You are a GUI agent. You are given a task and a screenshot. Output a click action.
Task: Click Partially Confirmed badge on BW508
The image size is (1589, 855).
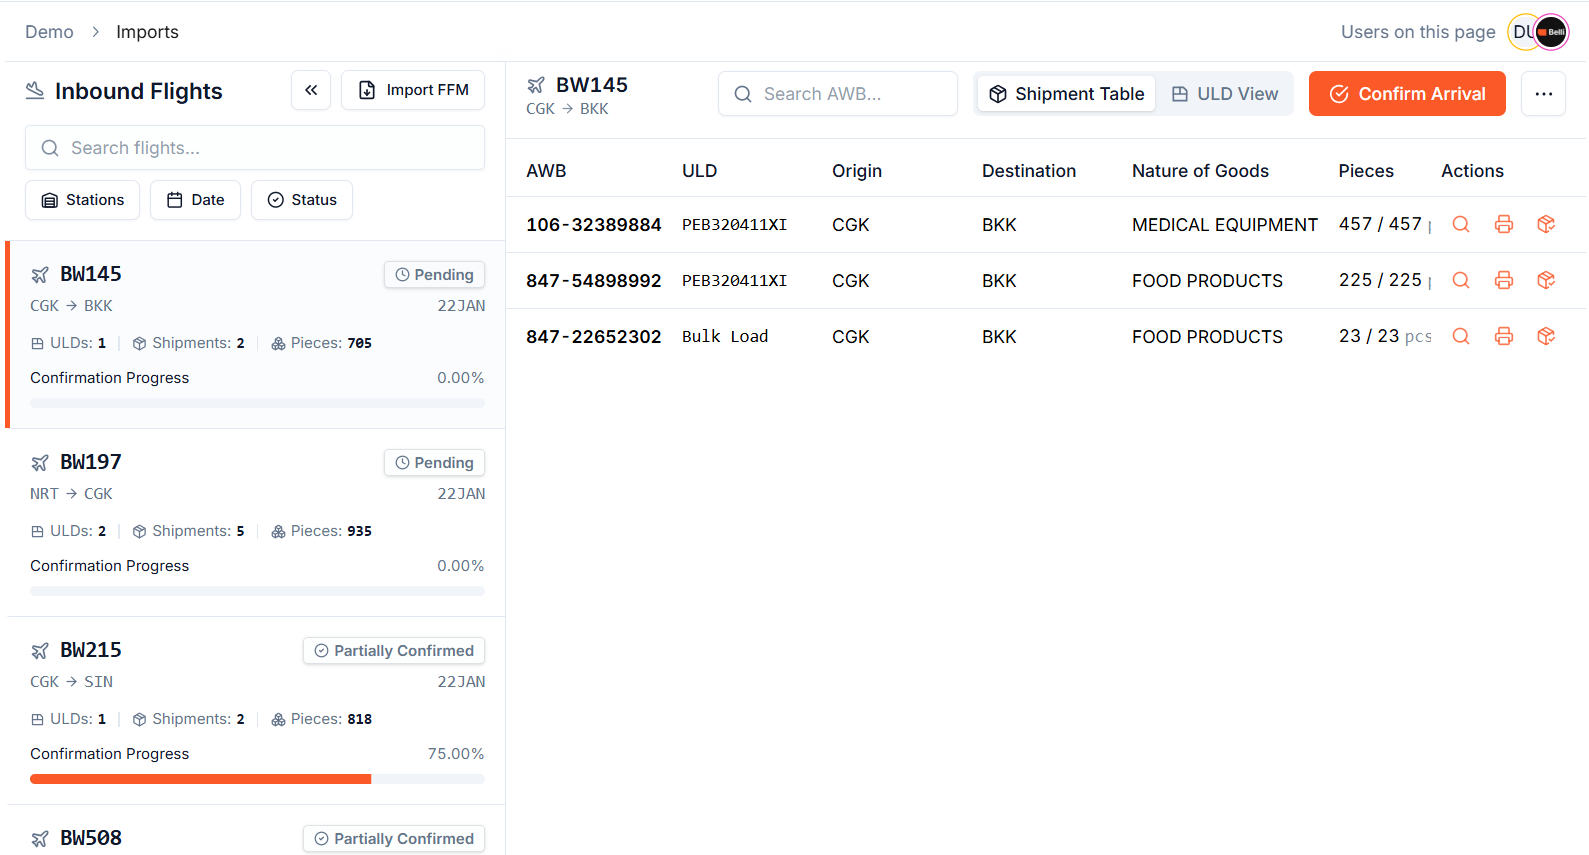click(x=394, y=839)
